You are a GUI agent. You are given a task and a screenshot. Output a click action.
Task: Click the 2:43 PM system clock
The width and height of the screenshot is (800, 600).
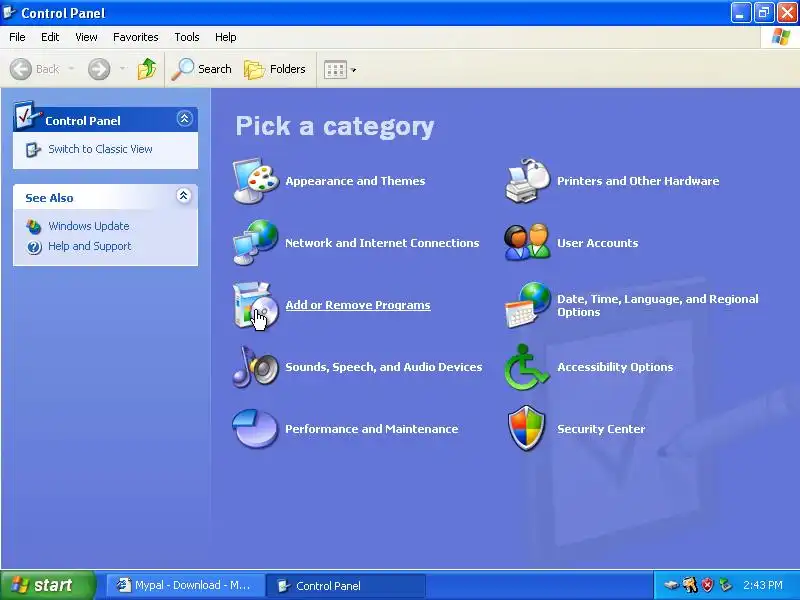click(x=763, y=585)
